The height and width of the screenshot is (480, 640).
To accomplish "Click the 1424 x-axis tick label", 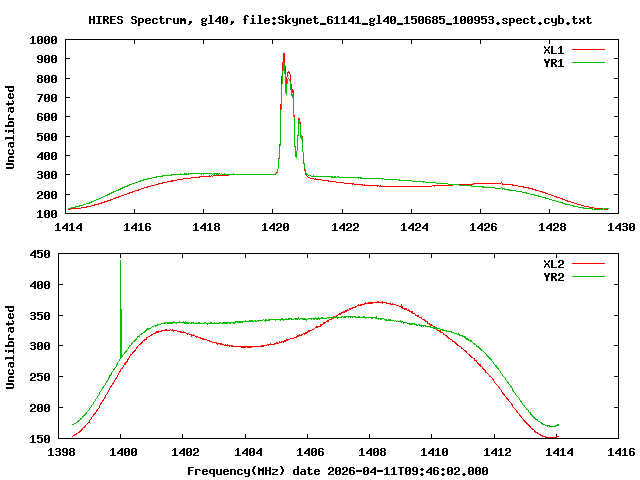I will pyautogui.click(x=414, y=227).
